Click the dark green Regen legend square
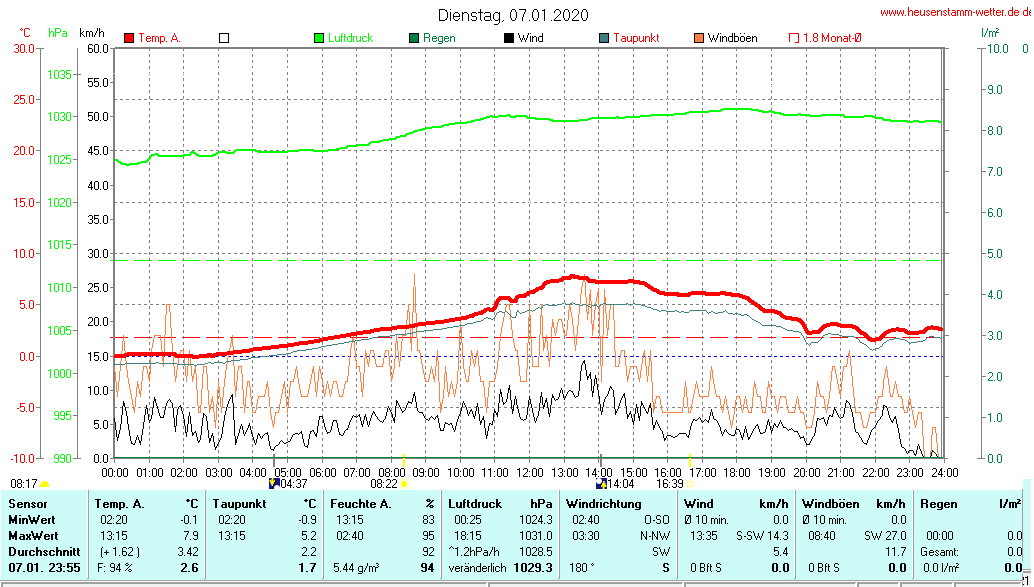The image size is (1034, 587). click(414, 38)
